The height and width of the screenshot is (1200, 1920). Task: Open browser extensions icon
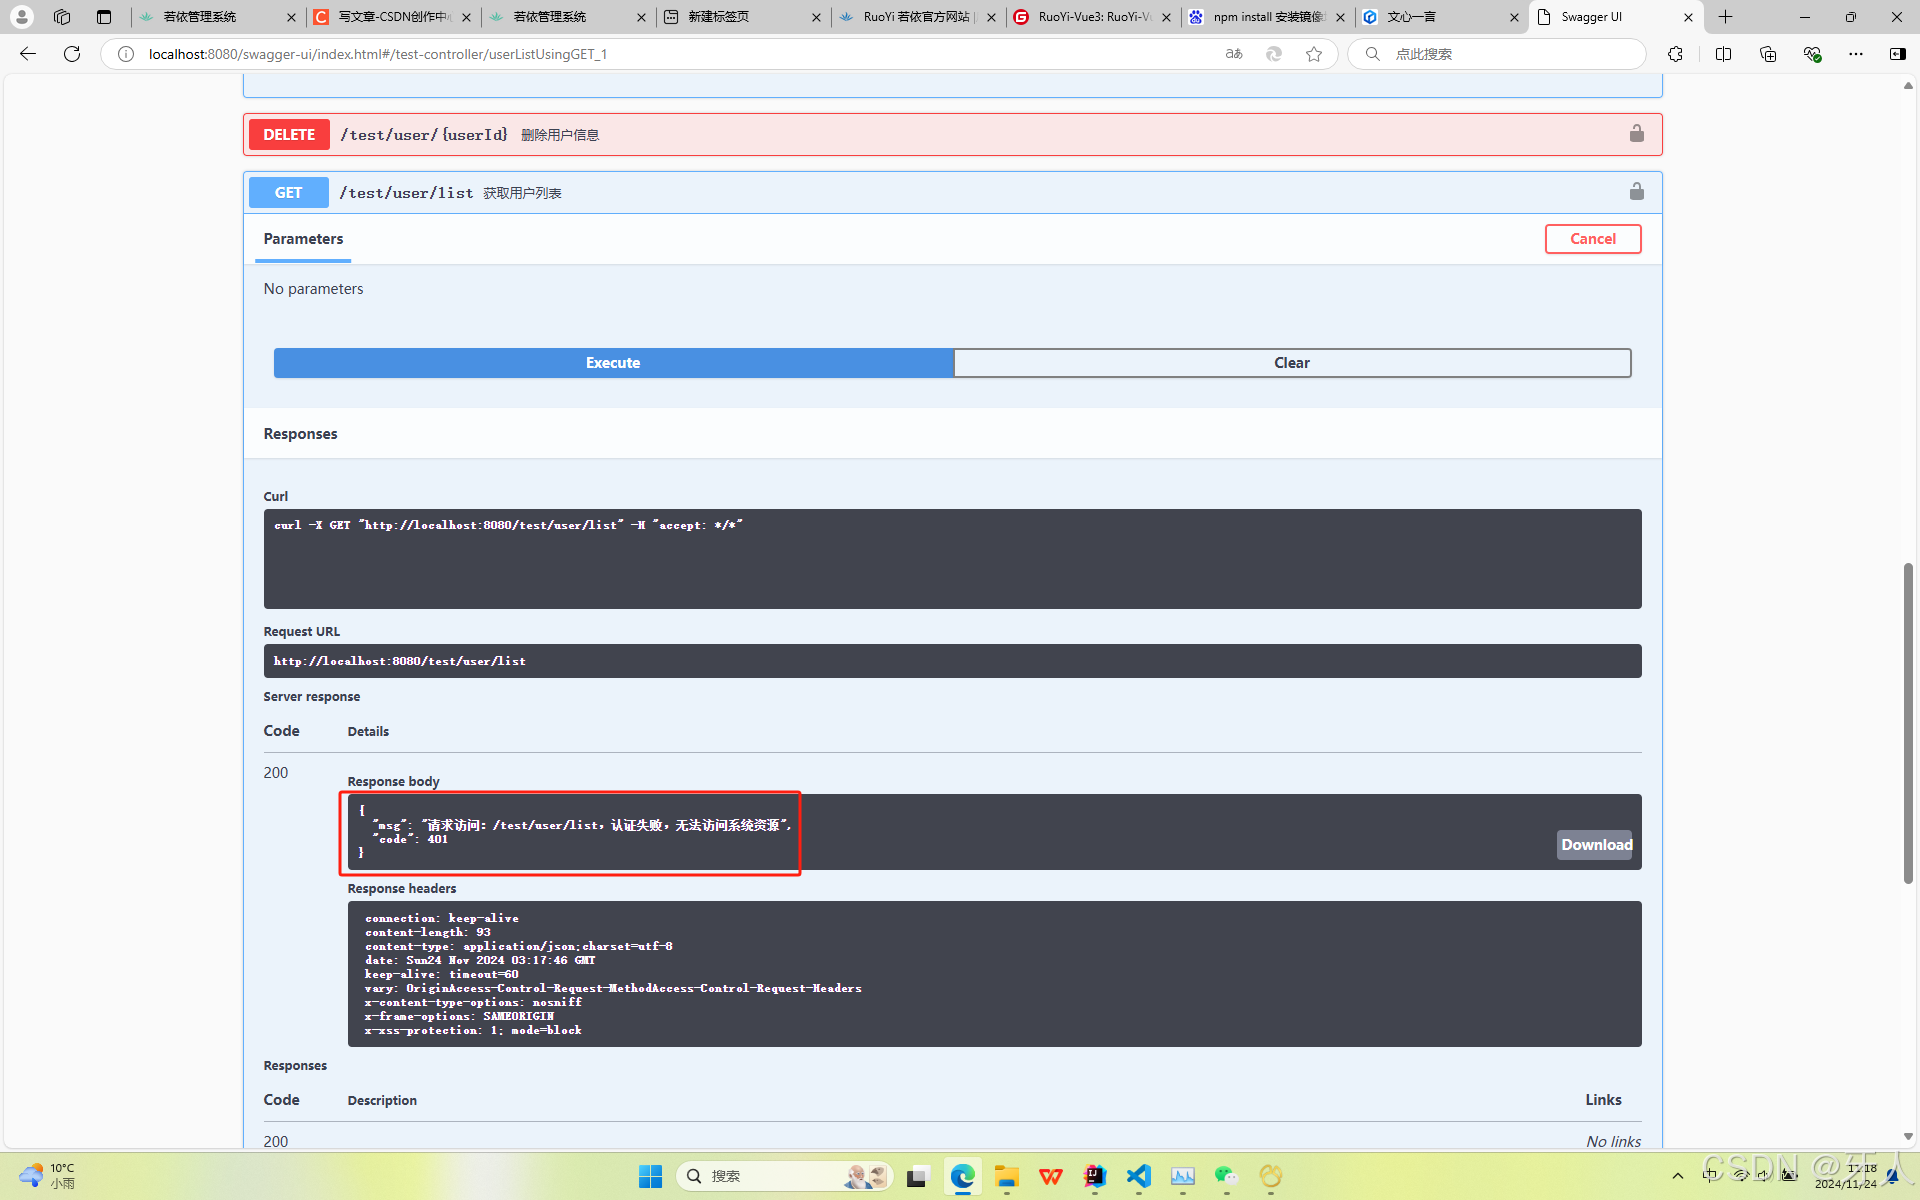point(1675,54)
